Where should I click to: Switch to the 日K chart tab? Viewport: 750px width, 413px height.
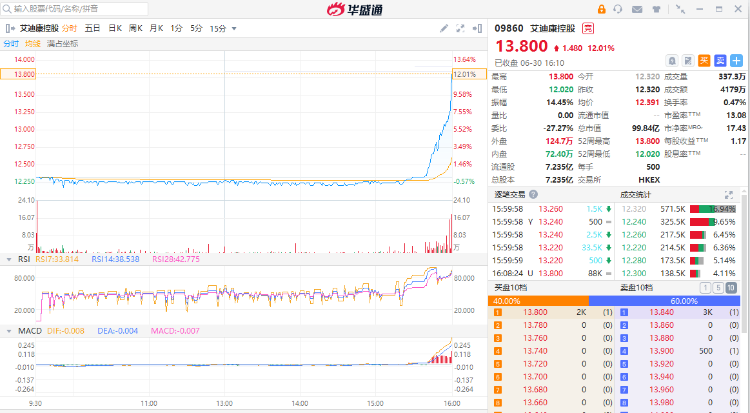pyautogui.click(x=115, y=29)
